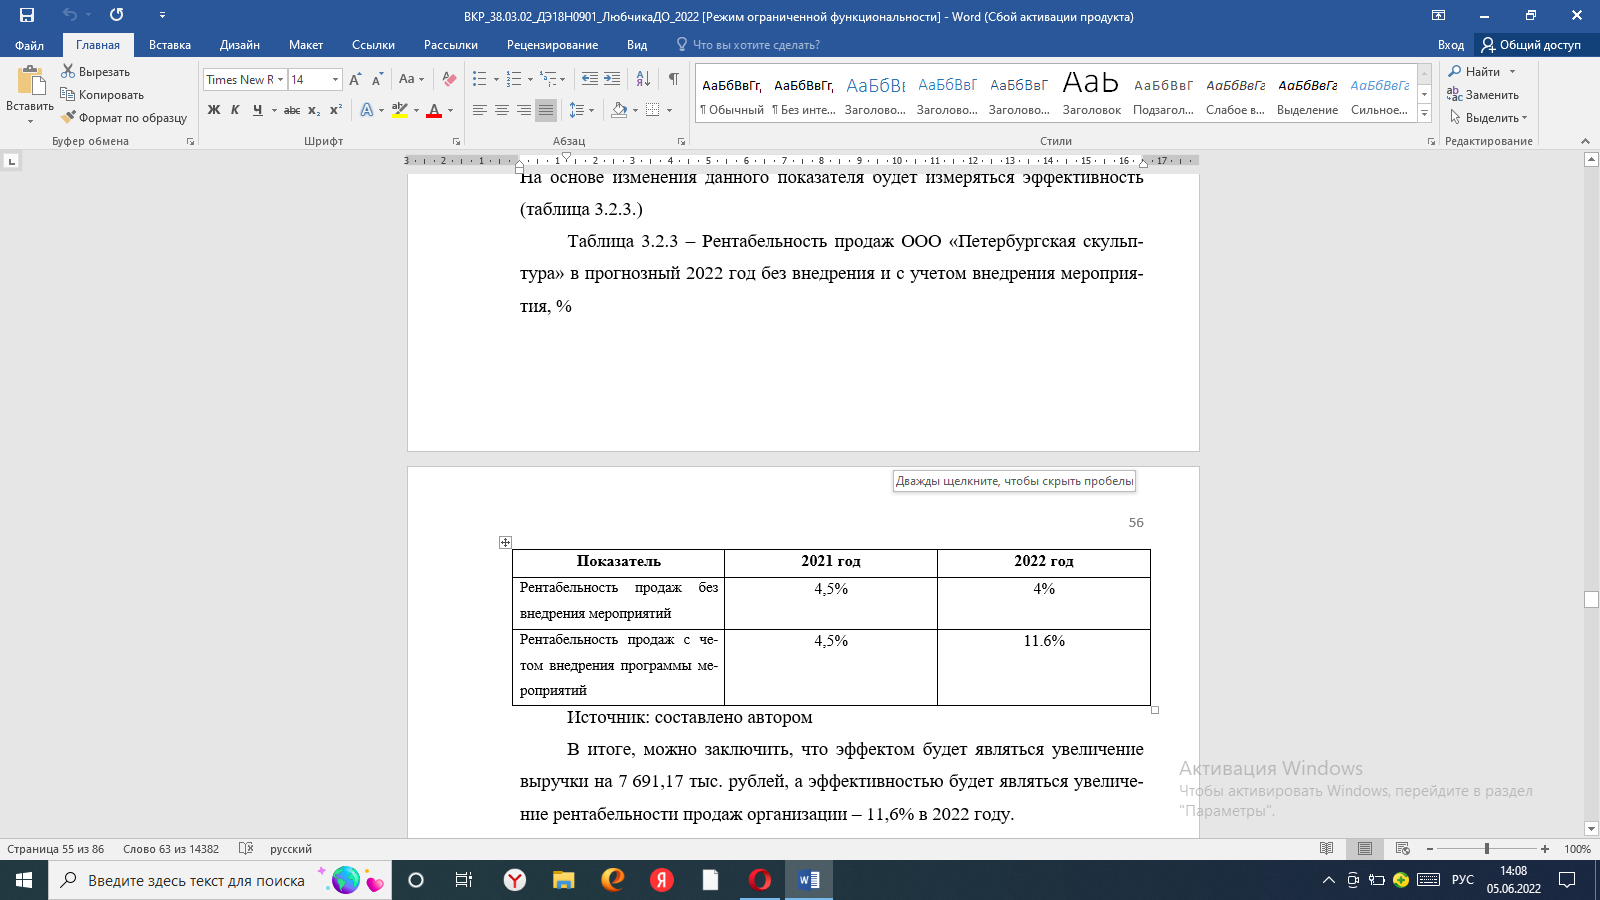Decrease font size with the smaller A icon
This screenshot has width=1600, height=900.
pos(377,79)
